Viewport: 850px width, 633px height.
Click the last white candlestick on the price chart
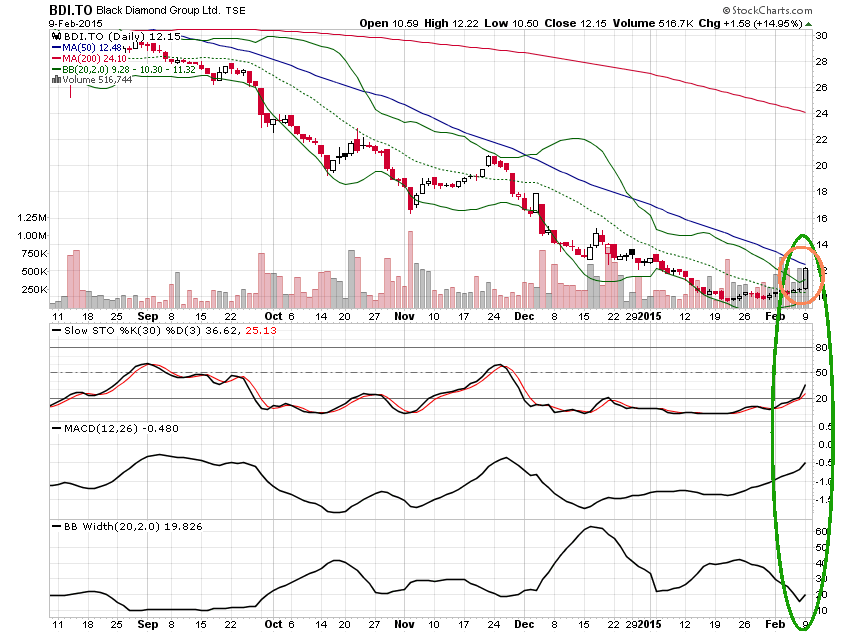click(806, 279)
